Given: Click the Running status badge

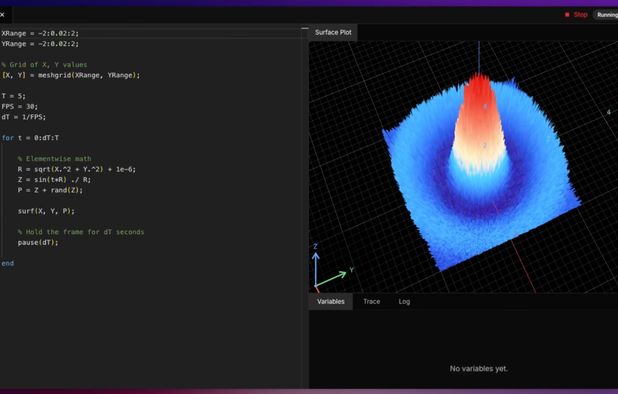Looking at the screenshot, I should pos(606,15).
